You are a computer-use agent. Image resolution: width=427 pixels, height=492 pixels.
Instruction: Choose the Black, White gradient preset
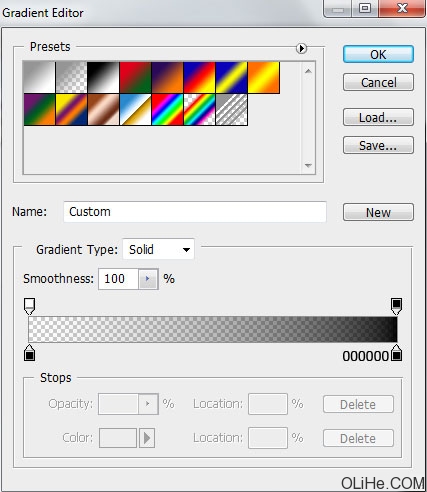tap(103, 77)
